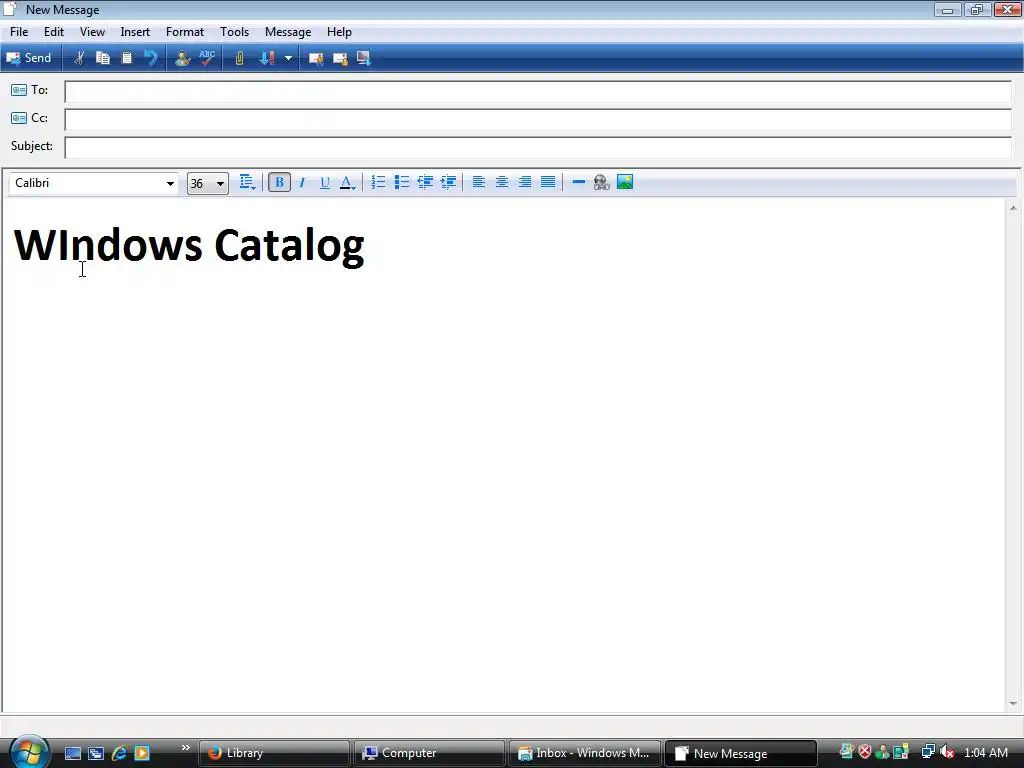Open the Insert menu

pos(135,32)
